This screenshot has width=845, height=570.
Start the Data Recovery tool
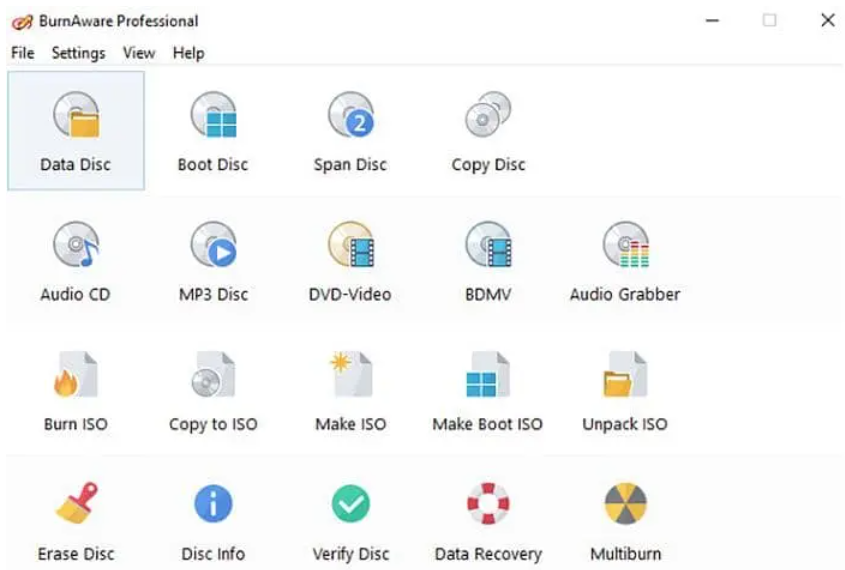tap(488, 522)
